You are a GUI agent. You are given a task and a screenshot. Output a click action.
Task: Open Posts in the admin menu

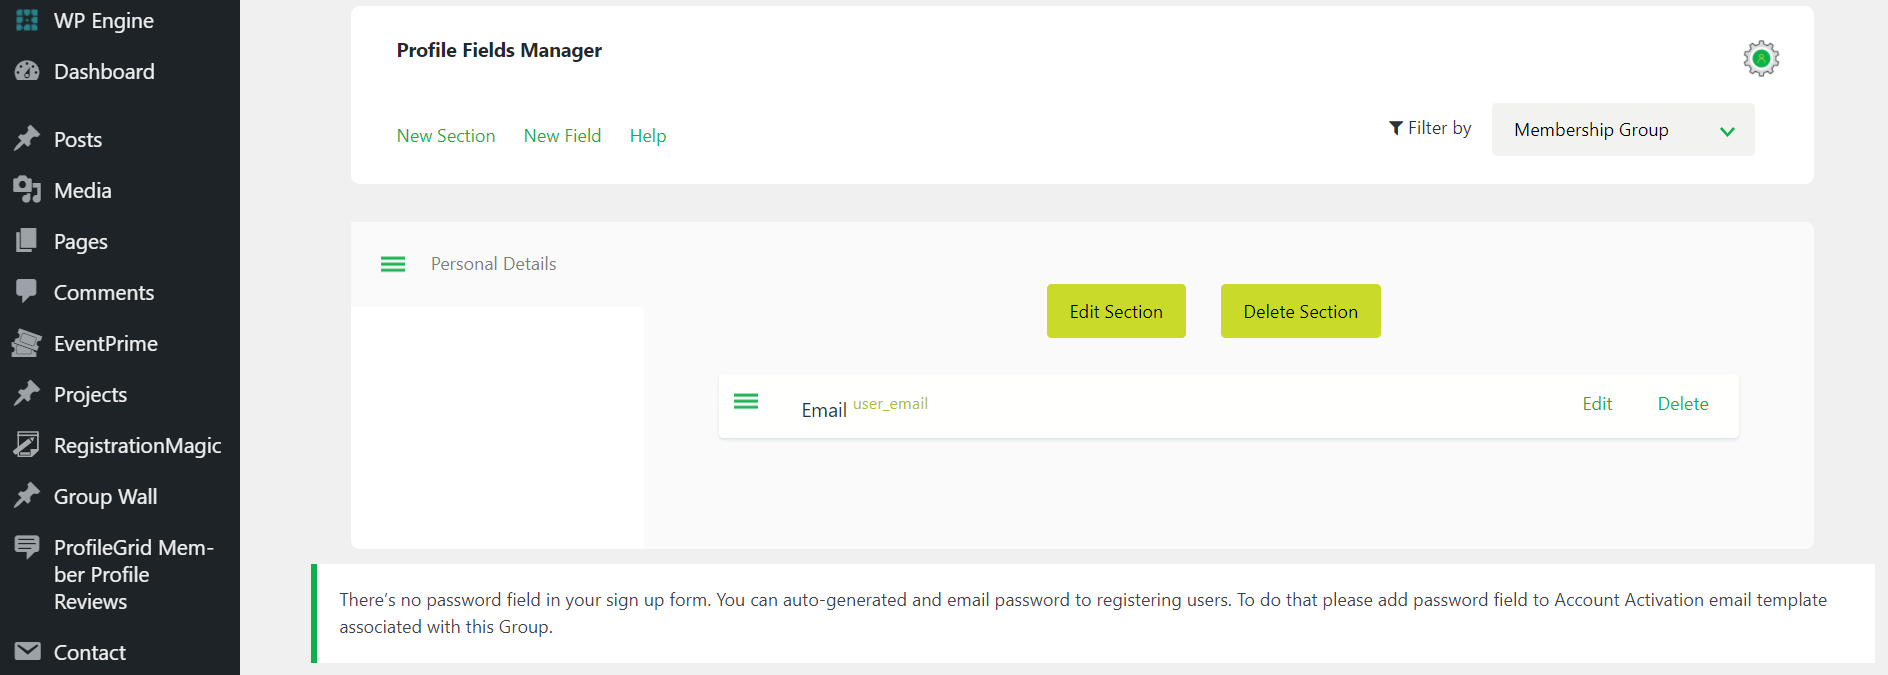click(78, 140)
